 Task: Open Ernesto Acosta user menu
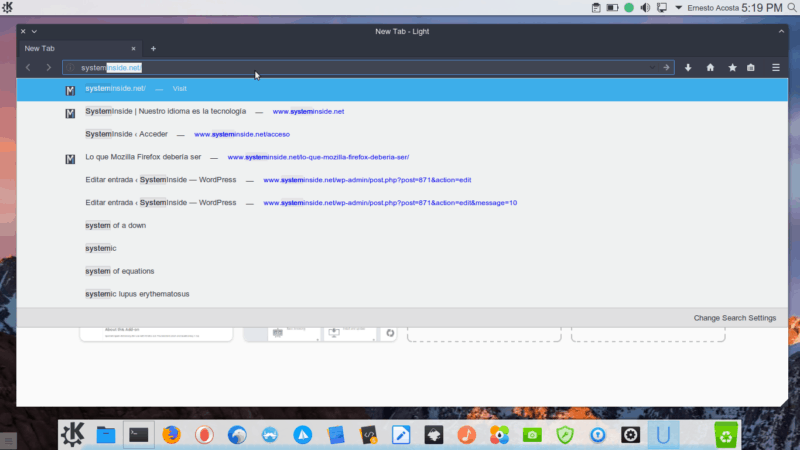(x=713, y=8)
